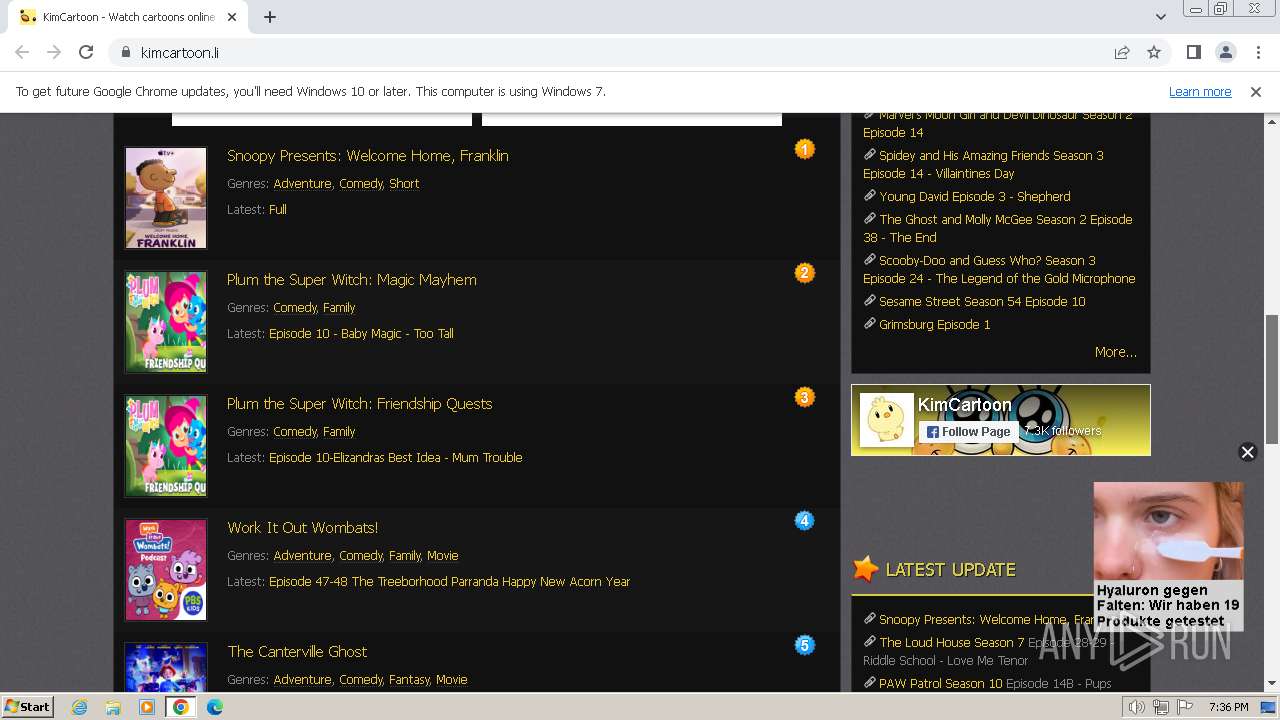Click the Magic Mayhem poster thumbnail
Viewport: 1280px width, 720px height.
(x=166, y=322)
